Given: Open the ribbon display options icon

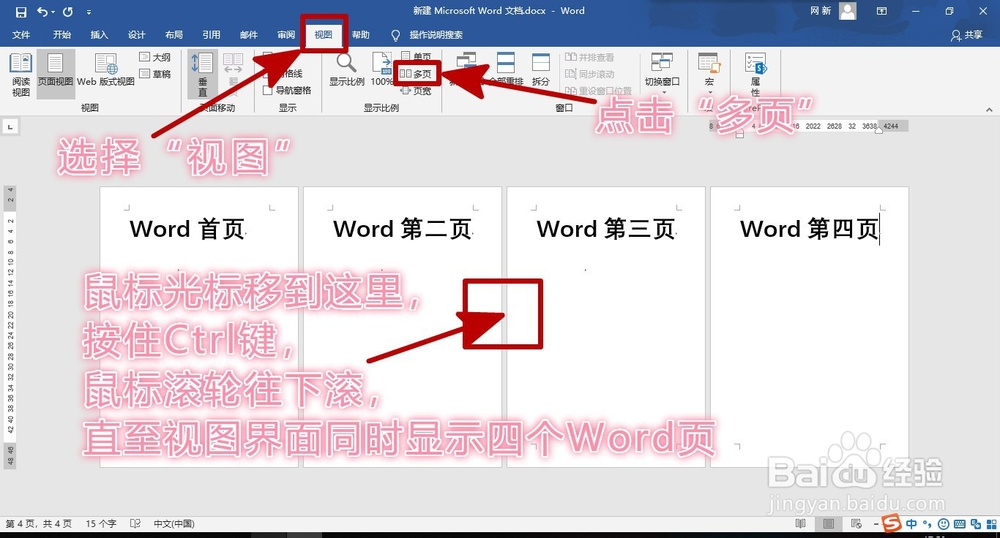Looking at the screenshot, I should (881, 11).
